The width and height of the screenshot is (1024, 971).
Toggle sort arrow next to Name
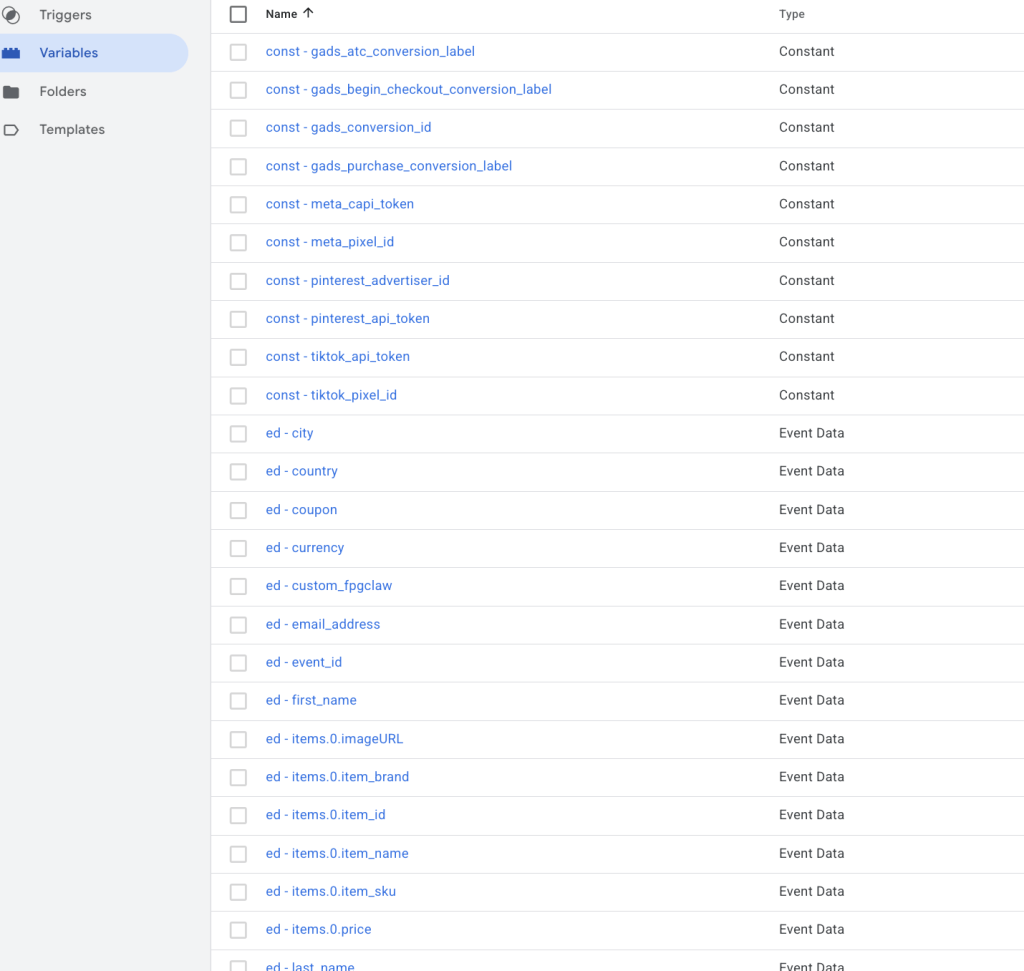pos(308,13)
